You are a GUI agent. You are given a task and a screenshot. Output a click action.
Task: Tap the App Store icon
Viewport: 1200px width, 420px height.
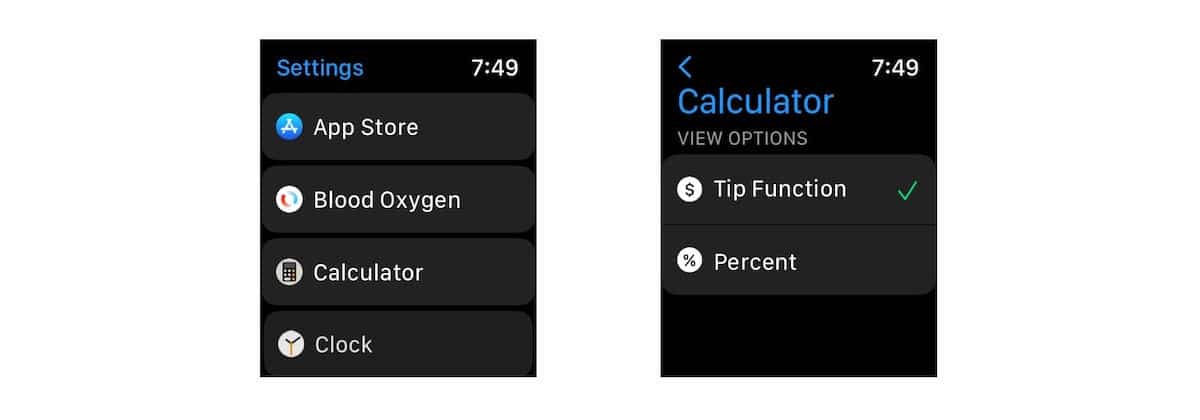(x=290, y=127)
